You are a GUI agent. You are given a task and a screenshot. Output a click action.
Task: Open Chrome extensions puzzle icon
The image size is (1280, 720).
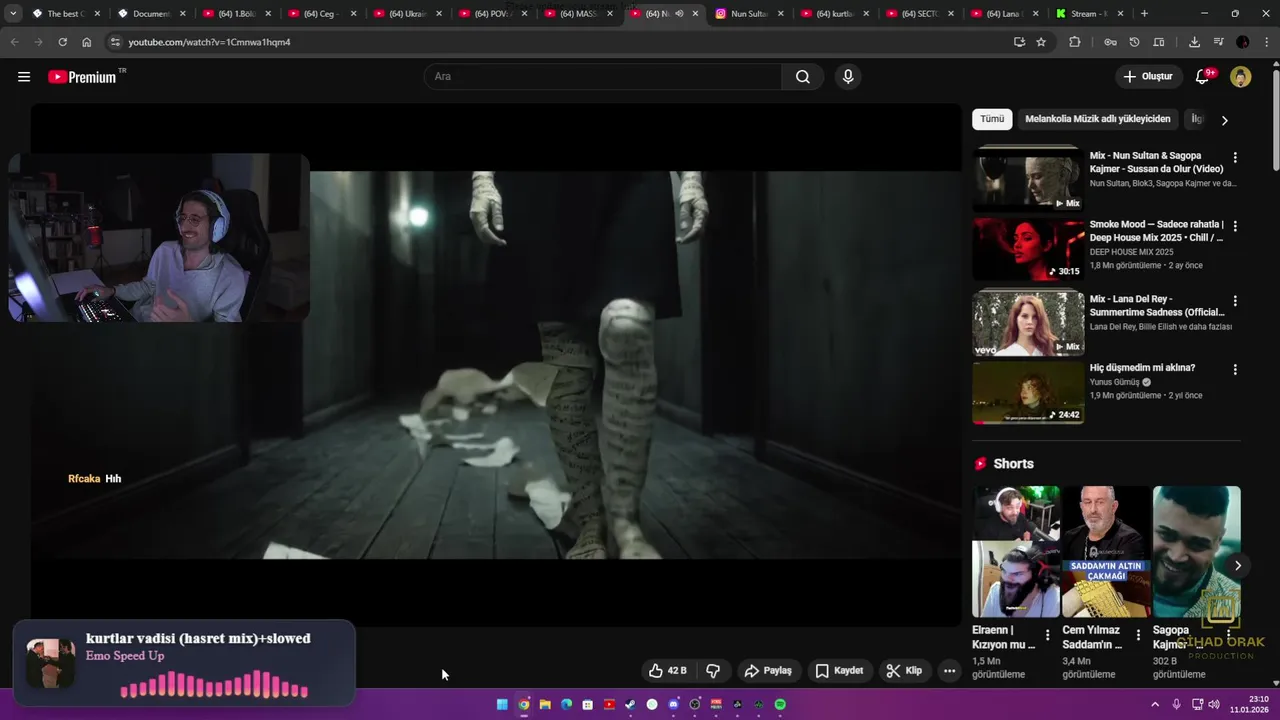point(1075,42)
